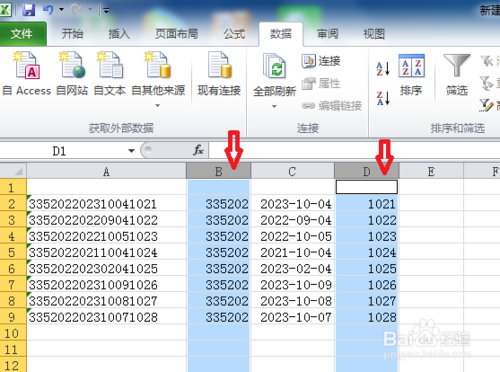This screenshot has width=500, height=372.
Task: Open the Undo history dropdown arrow
Action: [x=61, y=10]
